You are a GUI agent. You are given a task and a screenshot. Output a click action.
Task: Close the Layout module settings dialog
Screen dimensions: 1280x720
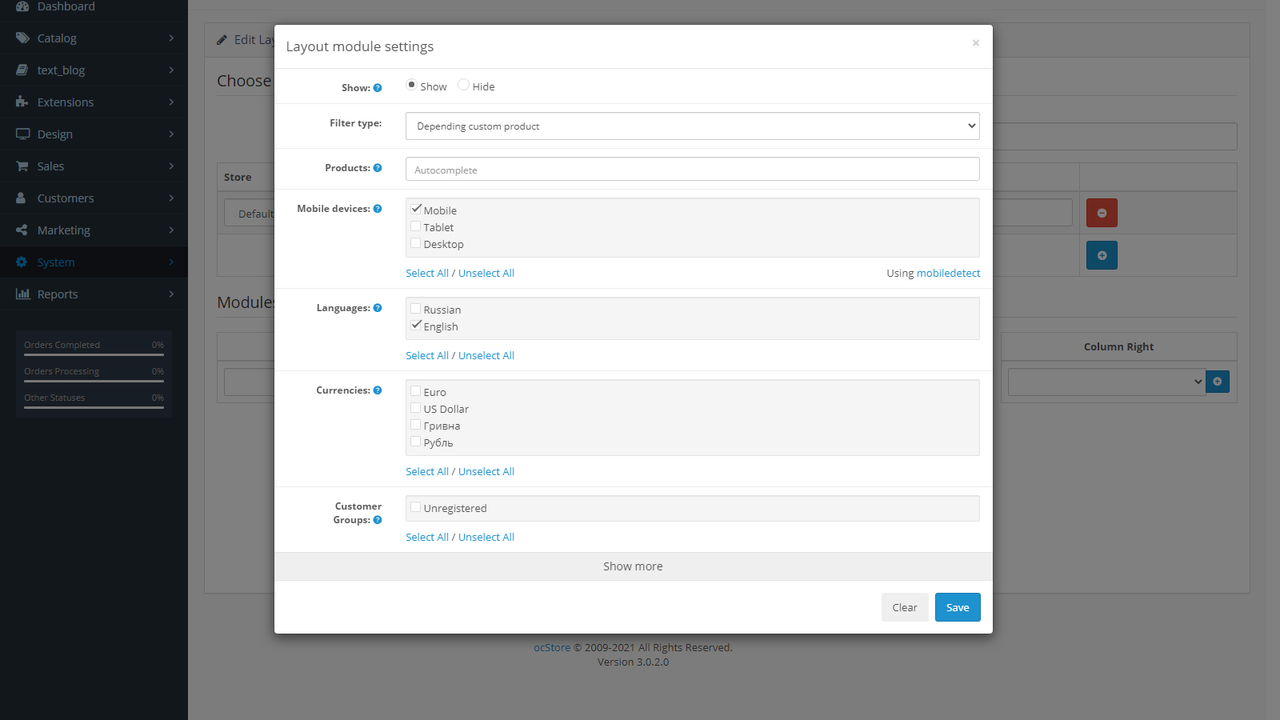click(976, 43)
